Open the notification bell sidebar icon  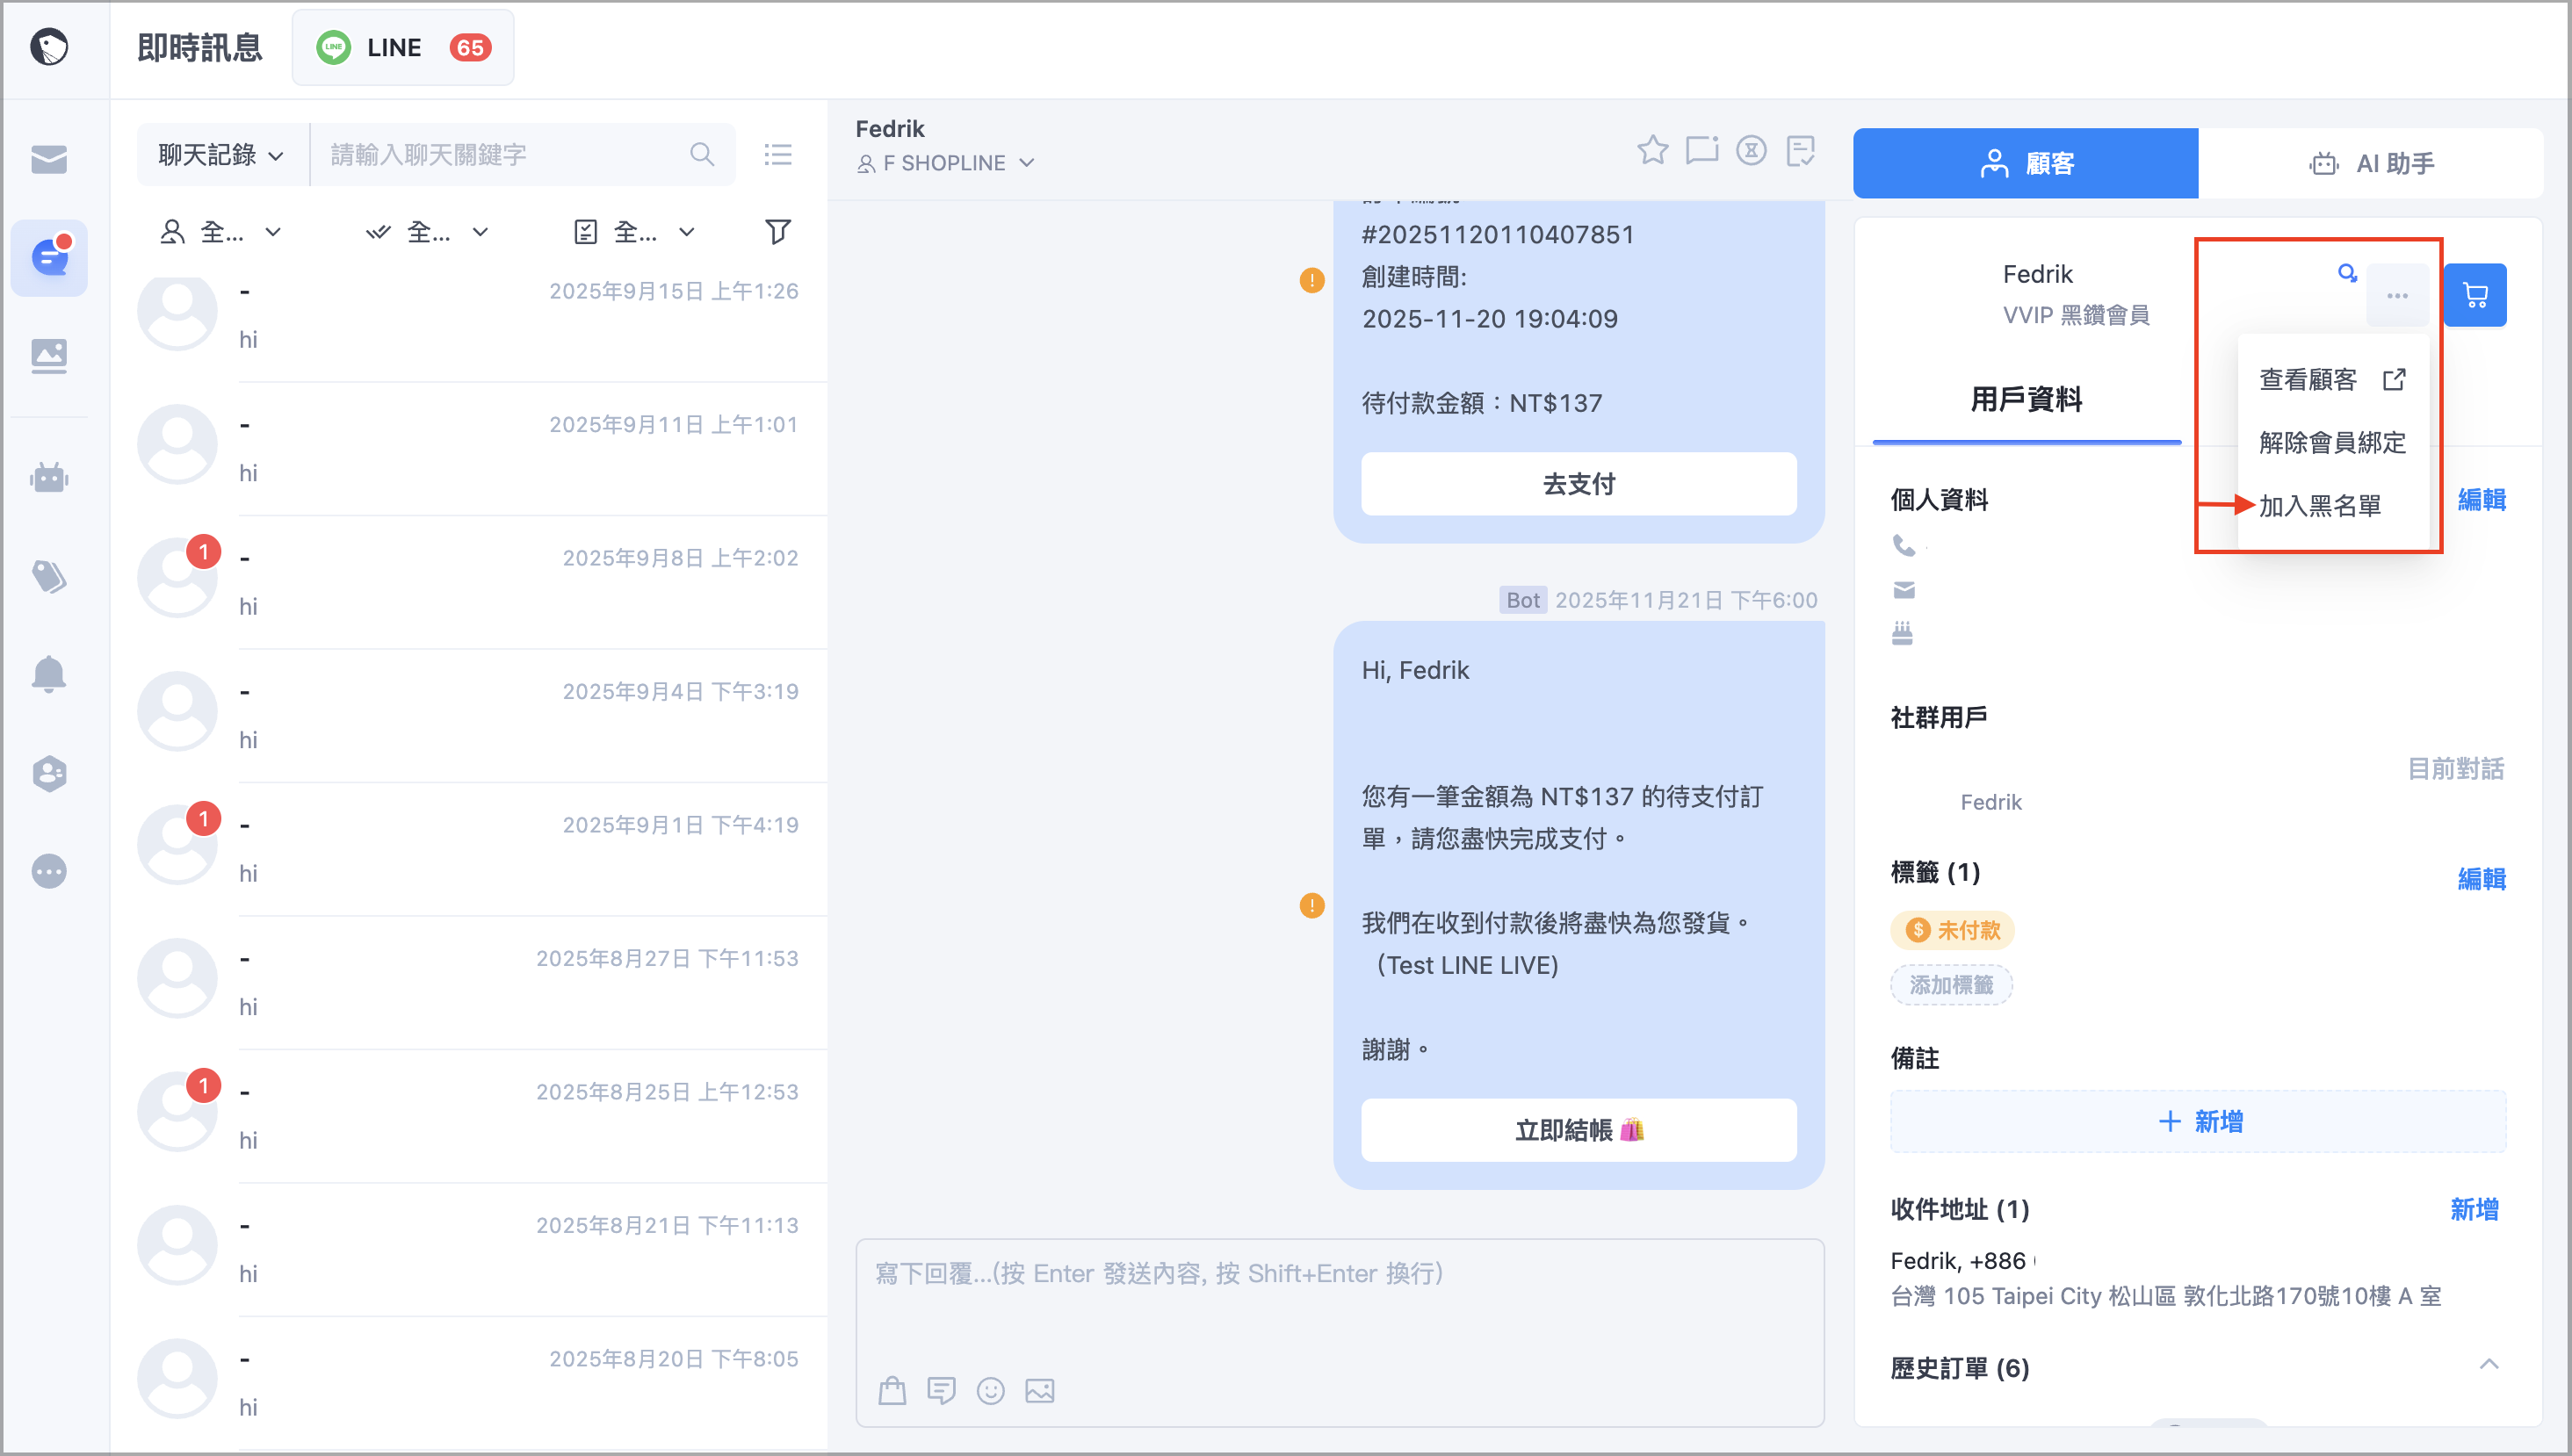pos(48,674)
